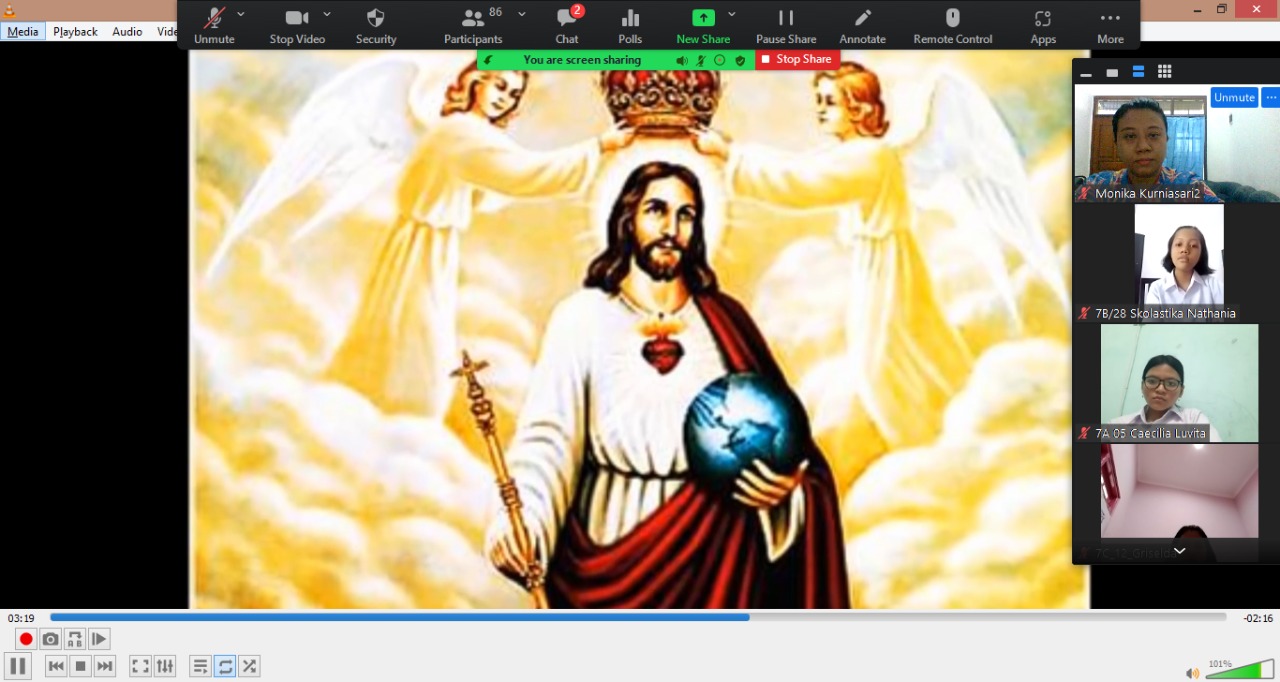Screen dimensions: 1280x682
Task: Pause Share in Zoom toolbar
Action: pyautogui.click(x=786, y=26)
